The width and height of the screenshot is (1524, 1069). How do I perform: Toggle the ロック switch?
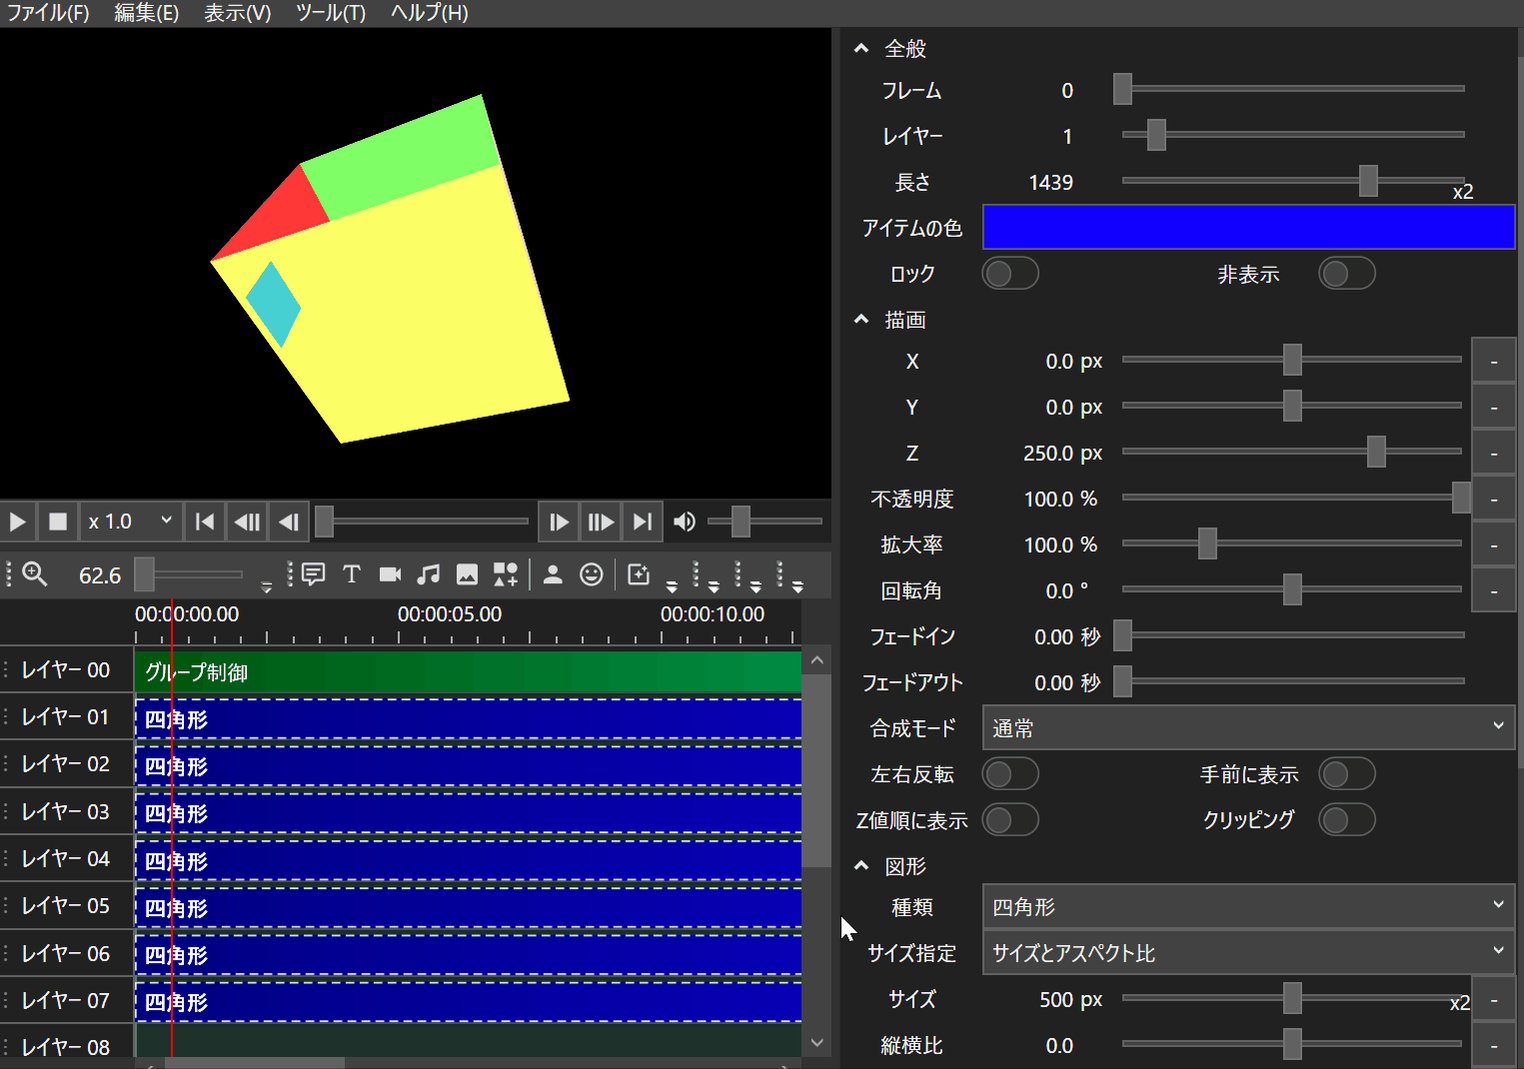click(1010, 274)
